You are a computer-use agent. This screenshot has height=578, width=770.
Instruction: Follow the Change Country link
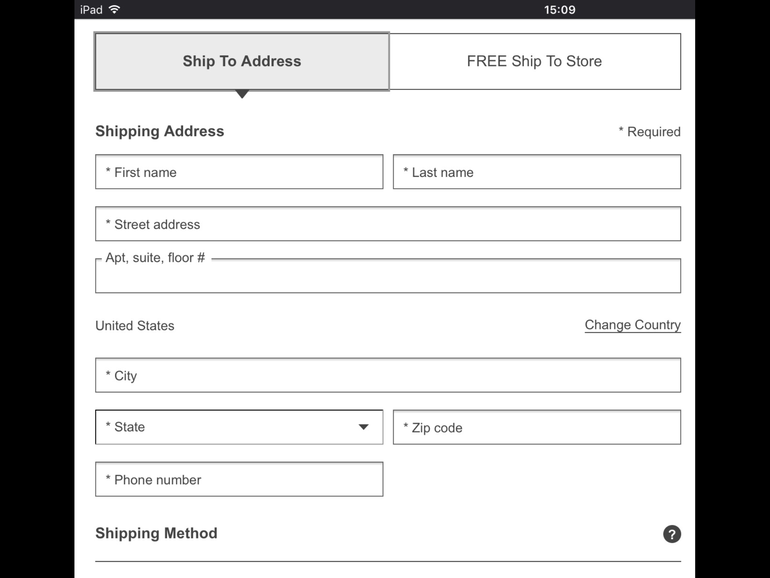(x=632, y=325)
